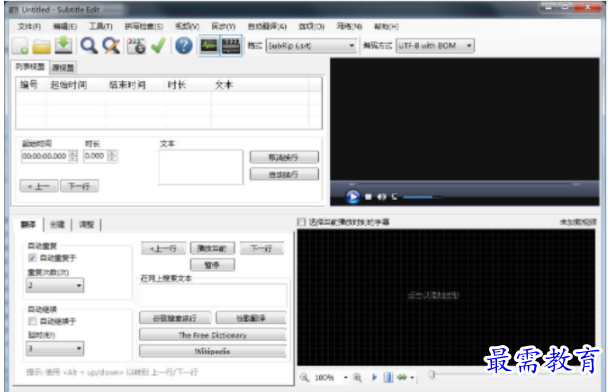Click the 暂停 button
Viewport: 608px width, 392px height.
[212, 265]
